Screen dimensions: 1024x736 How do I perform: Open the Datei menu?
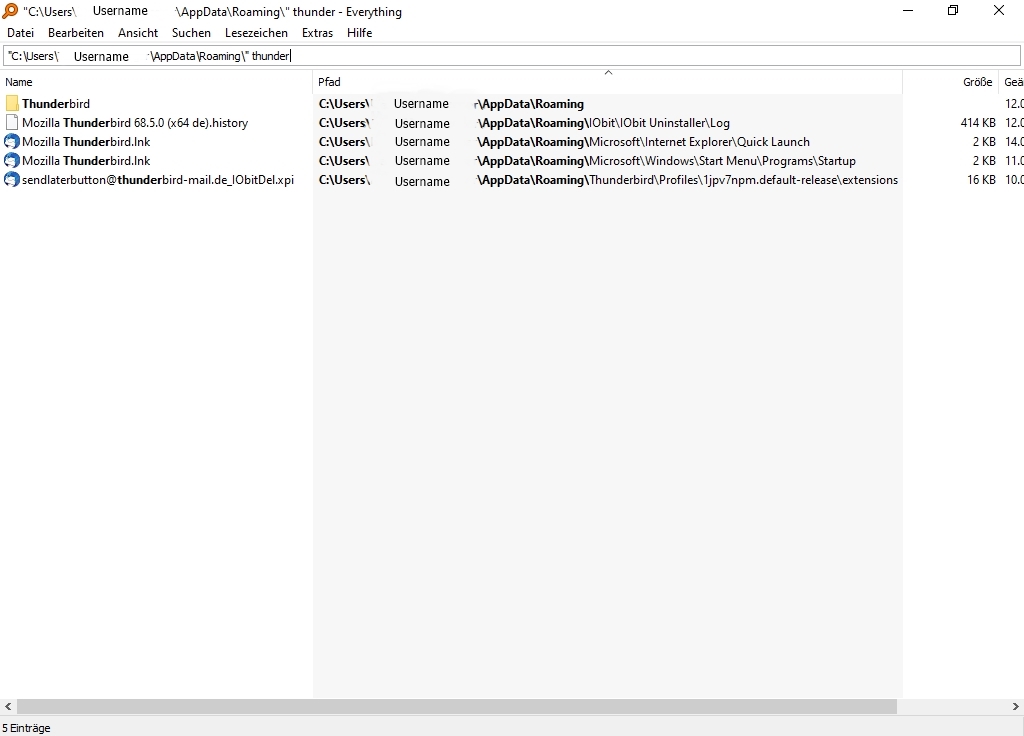(x=20, y=33)
